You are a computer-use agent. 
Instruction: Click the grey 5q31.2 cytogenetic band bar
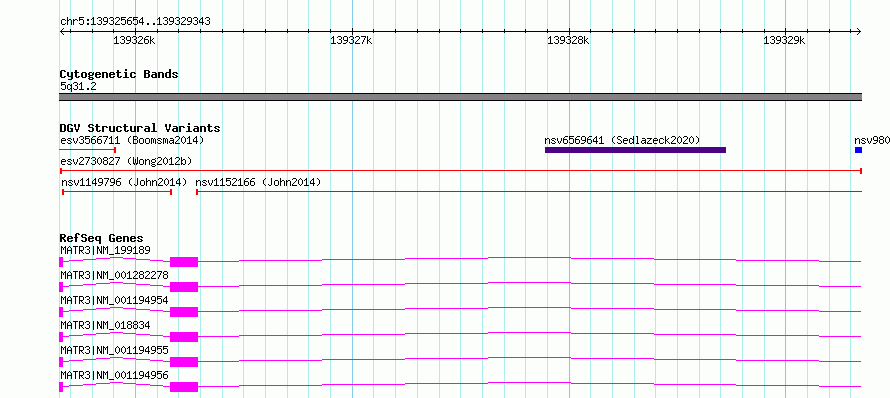(x=460, y=97)
